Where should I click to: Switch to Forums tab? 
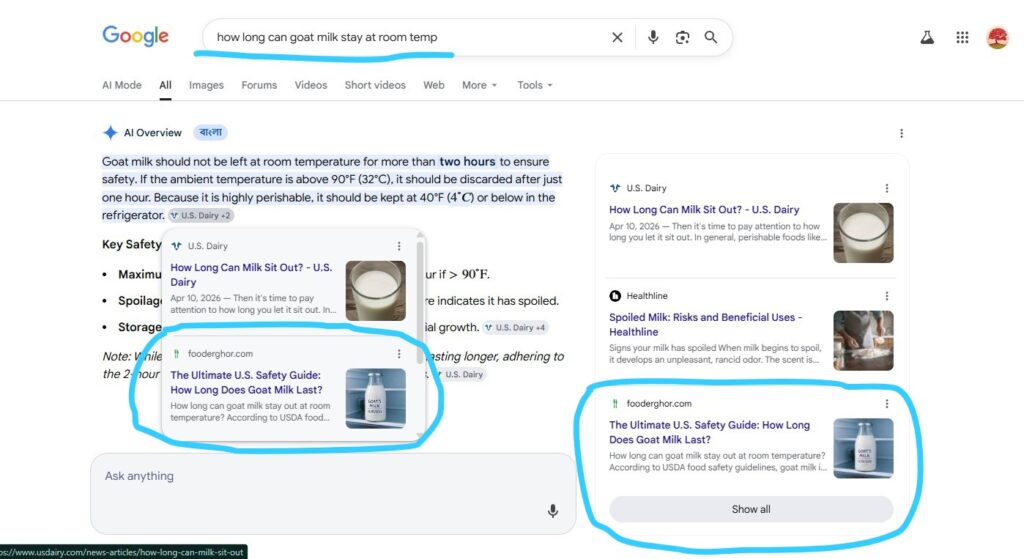pyautogui.click(x=259, y=85)
